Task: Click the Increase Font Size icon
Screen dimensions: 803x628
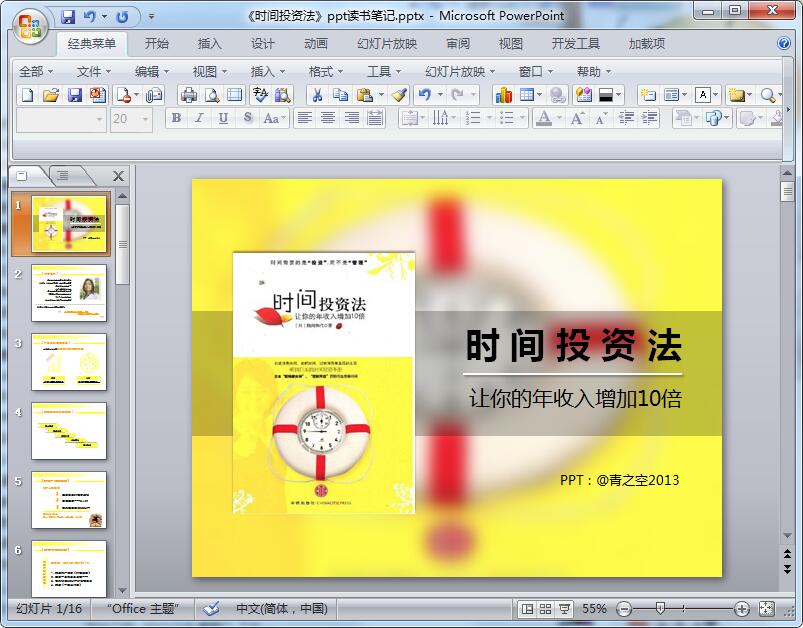Action: pyautogui.click(x=577, y=119)
